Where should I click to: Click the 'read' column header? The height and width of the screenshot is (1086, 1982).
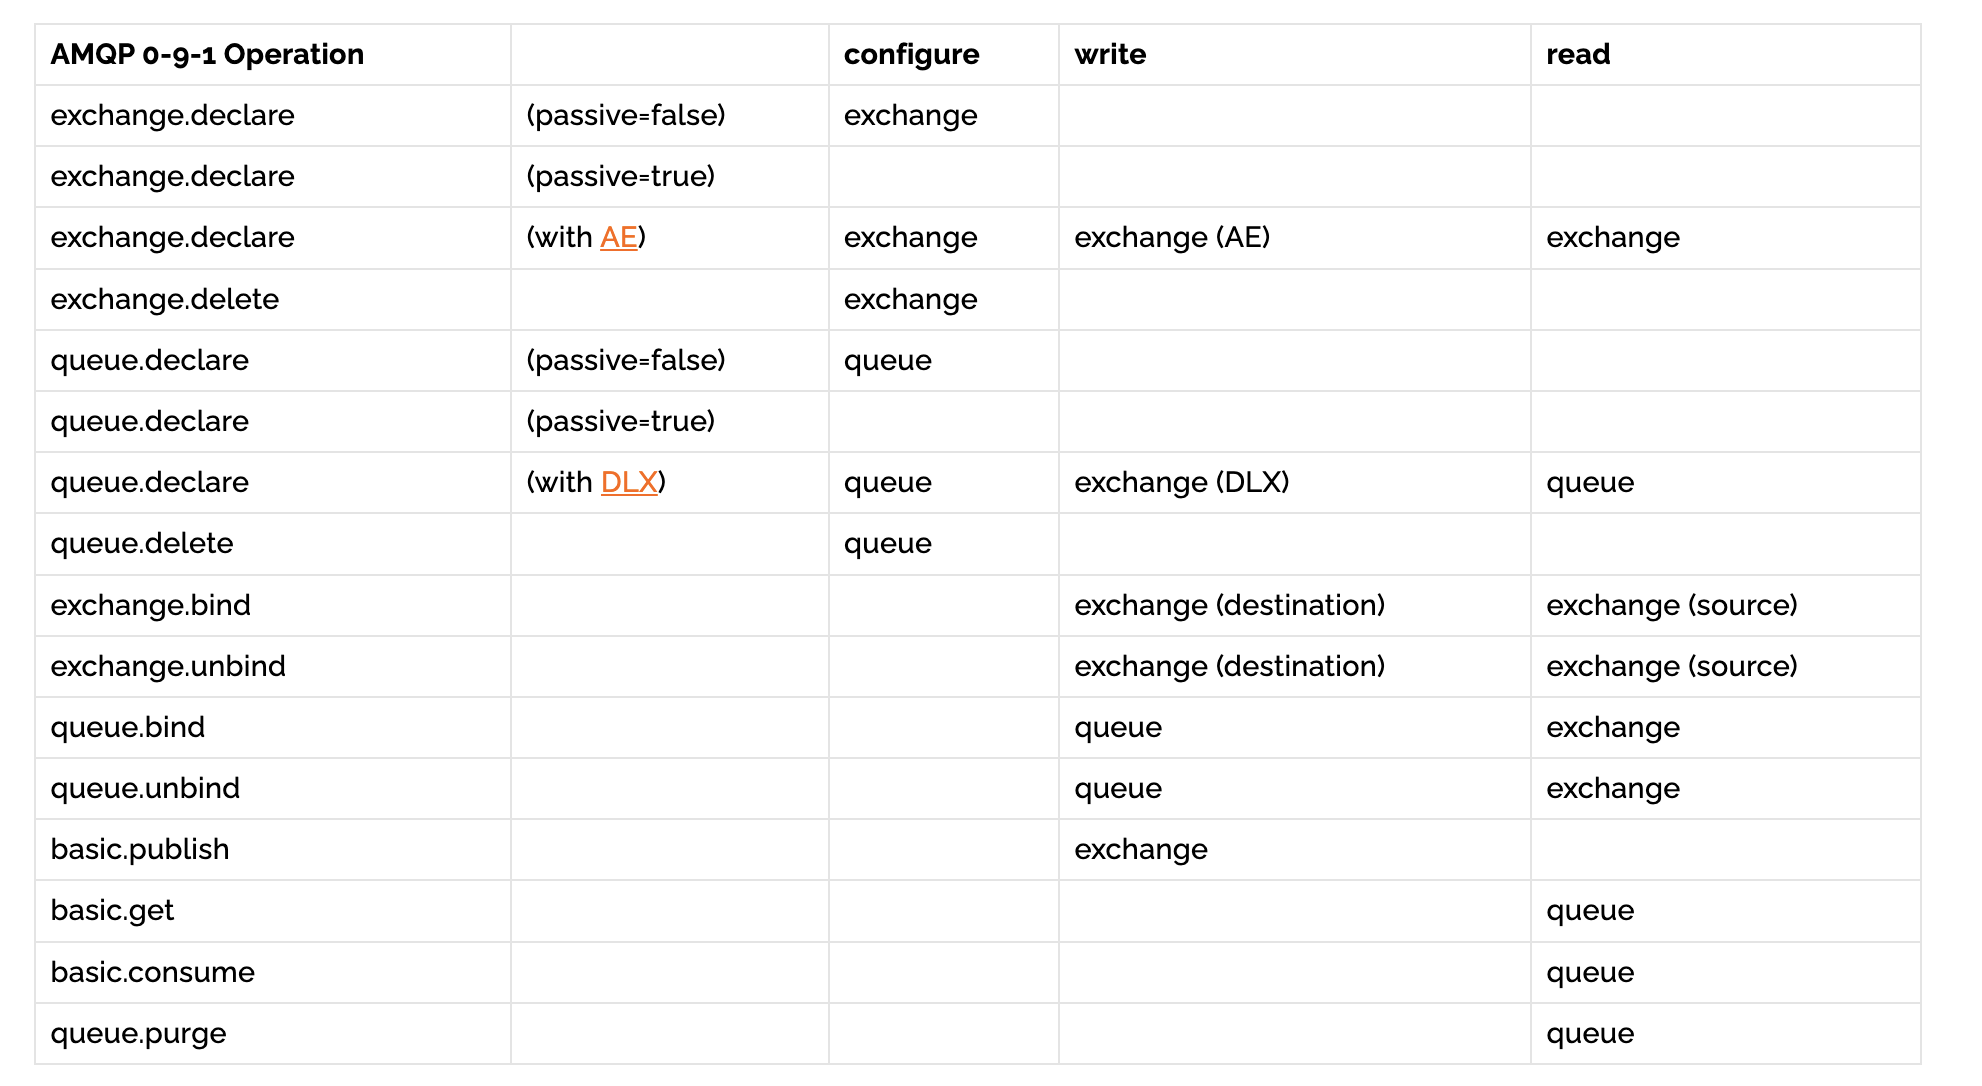1577,55
